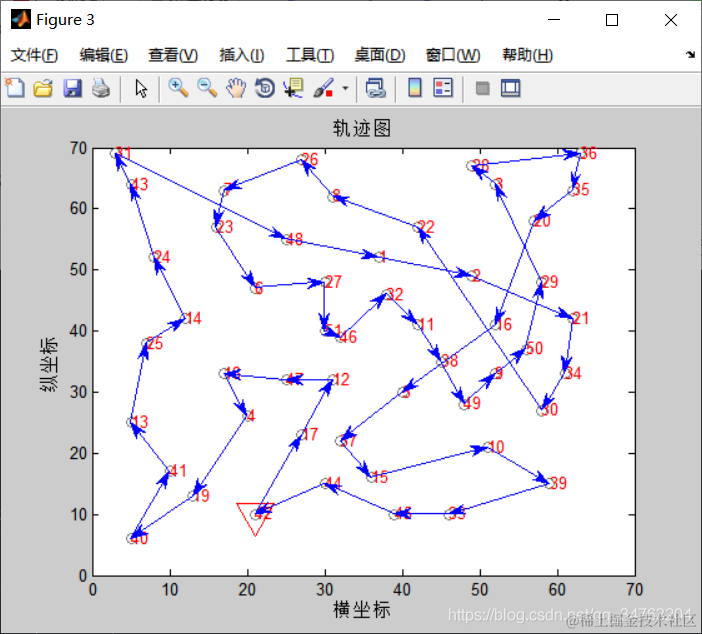Click node label 32 on the plot

(394, 294)
